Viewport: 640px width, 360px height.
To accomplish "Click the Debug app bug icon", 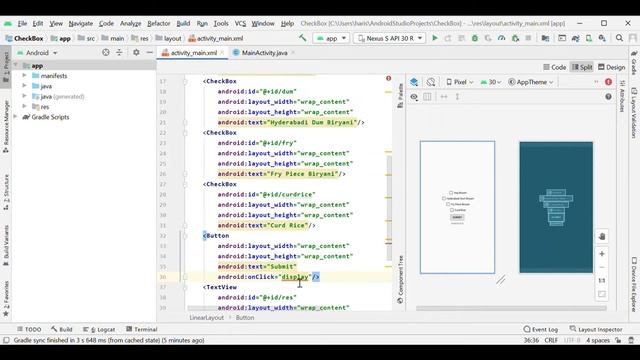I will [x=475, y=38].
